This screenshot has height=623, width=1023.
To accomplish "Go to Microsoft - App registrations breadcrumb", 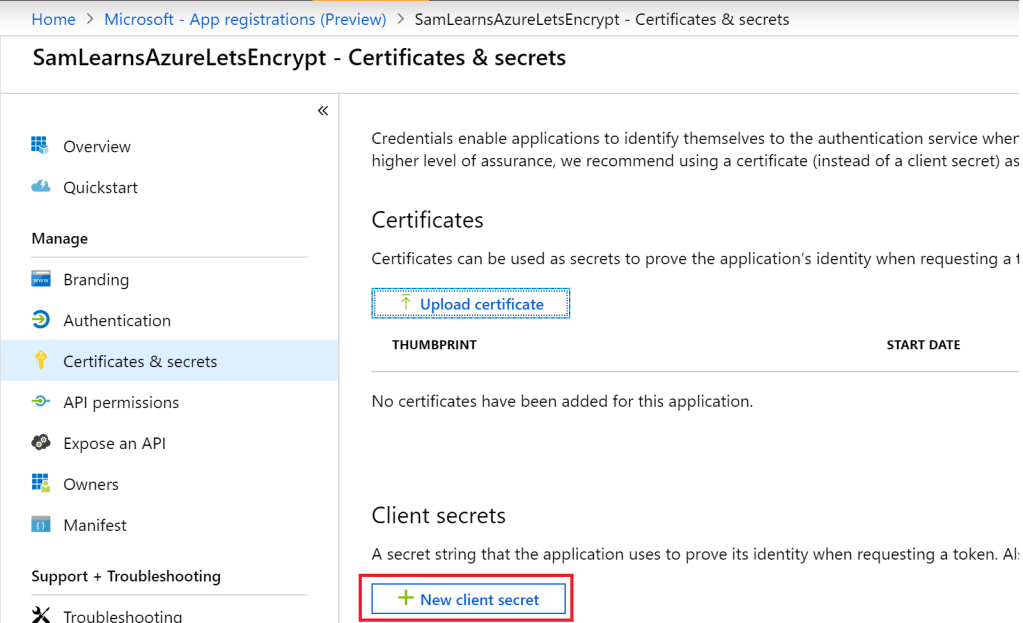I will [245, 19].
